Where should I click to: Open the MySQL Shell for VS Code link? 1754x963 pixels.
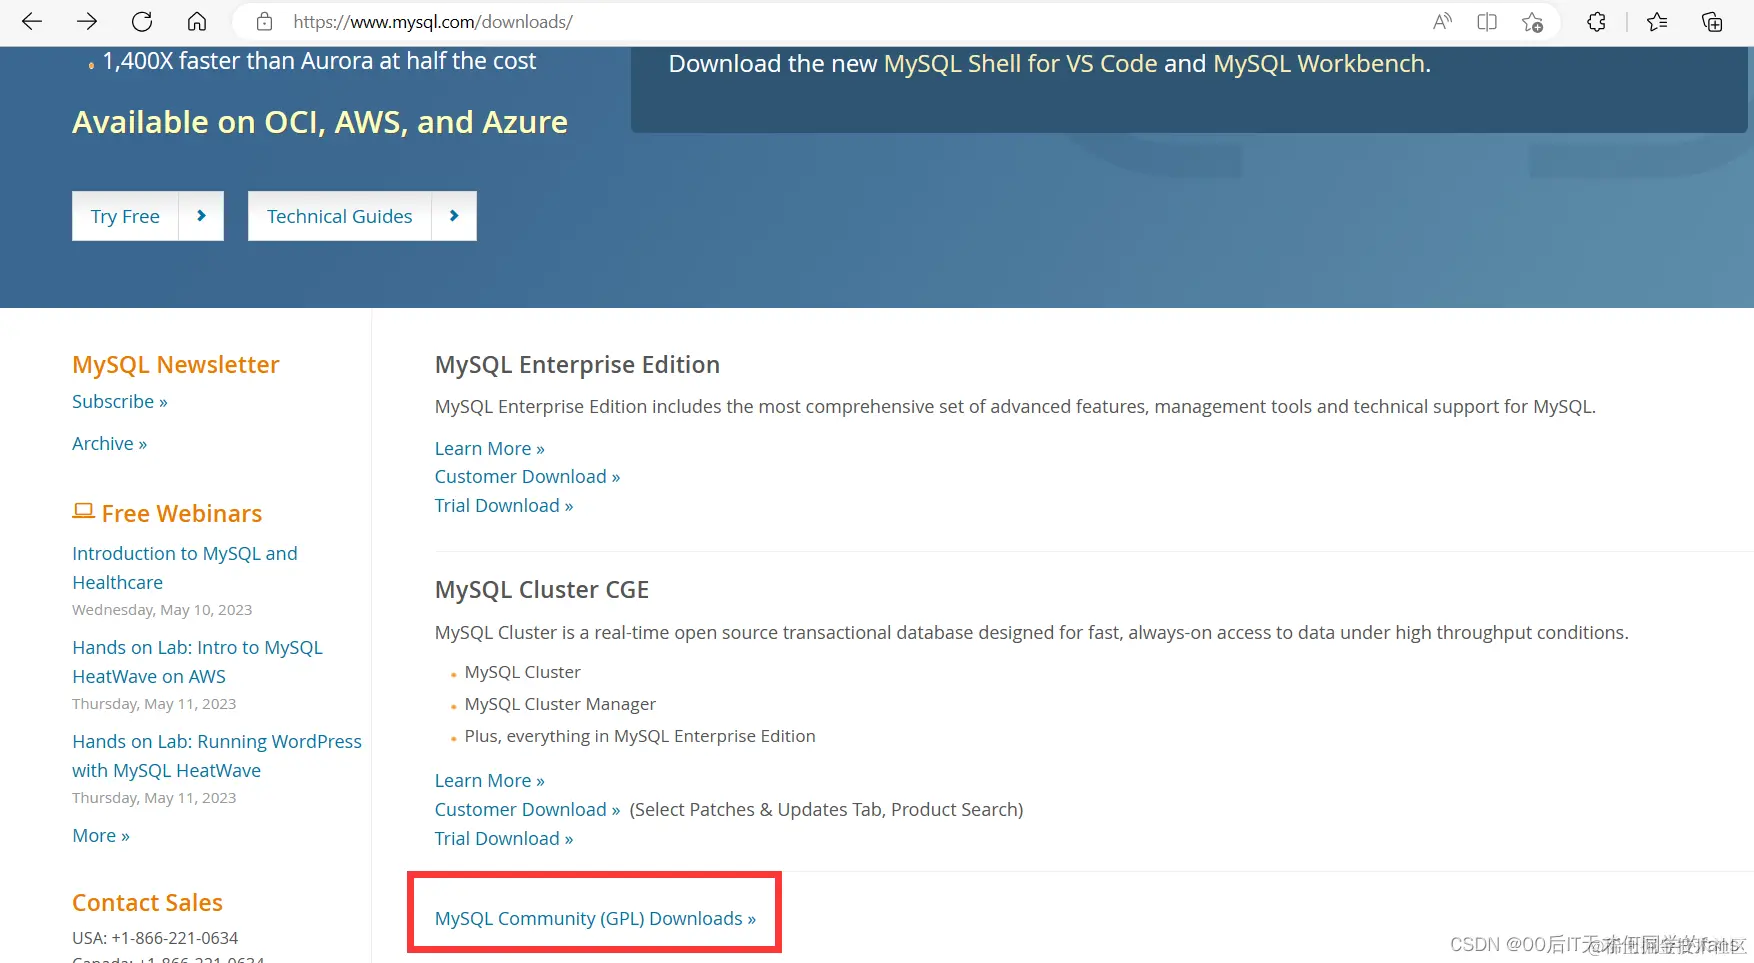click(x=1021, y=63)
